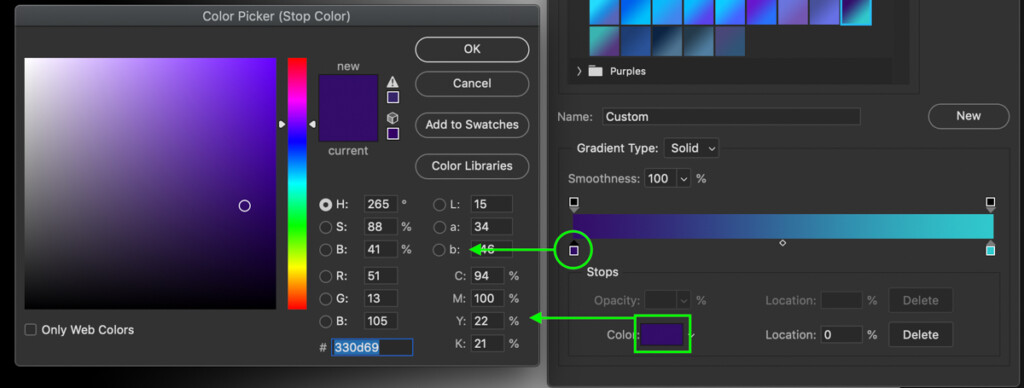Click the C cyan field 94
The height and width of the screenshot is (388, 1024).
click(487, 276)
